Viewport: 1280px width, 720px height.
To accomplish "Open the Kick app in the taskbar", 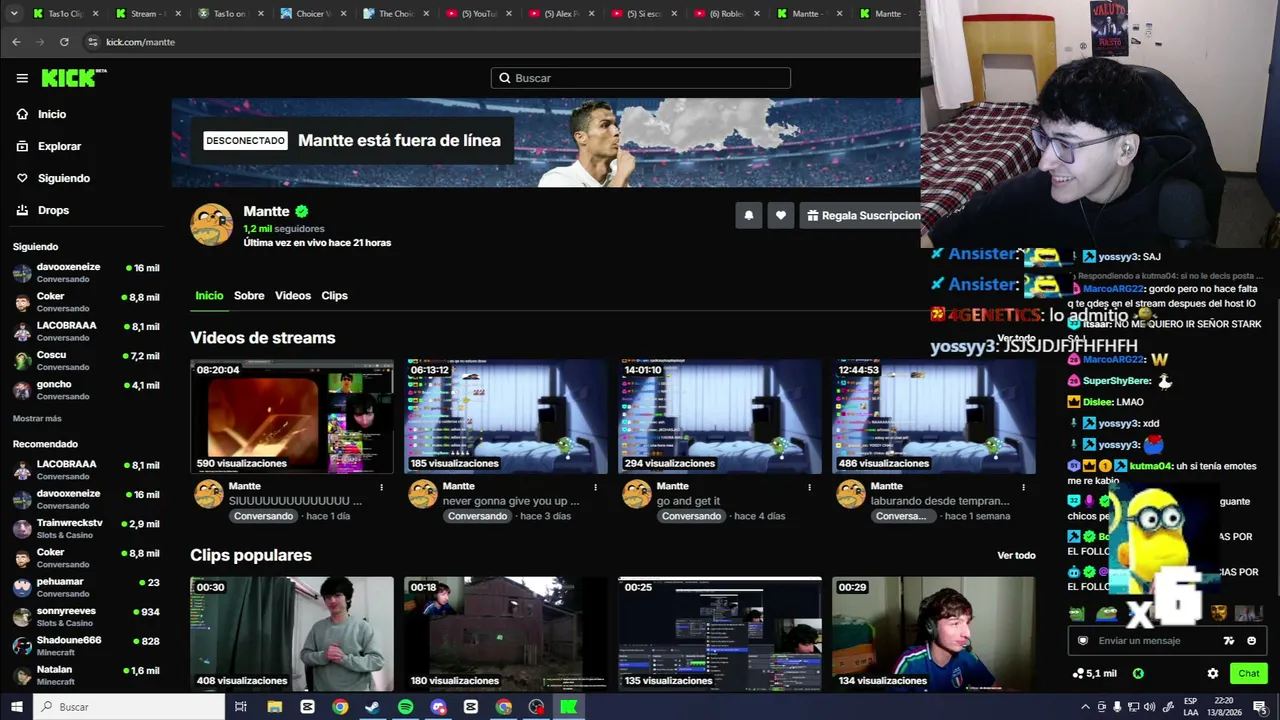I will 569,707.
